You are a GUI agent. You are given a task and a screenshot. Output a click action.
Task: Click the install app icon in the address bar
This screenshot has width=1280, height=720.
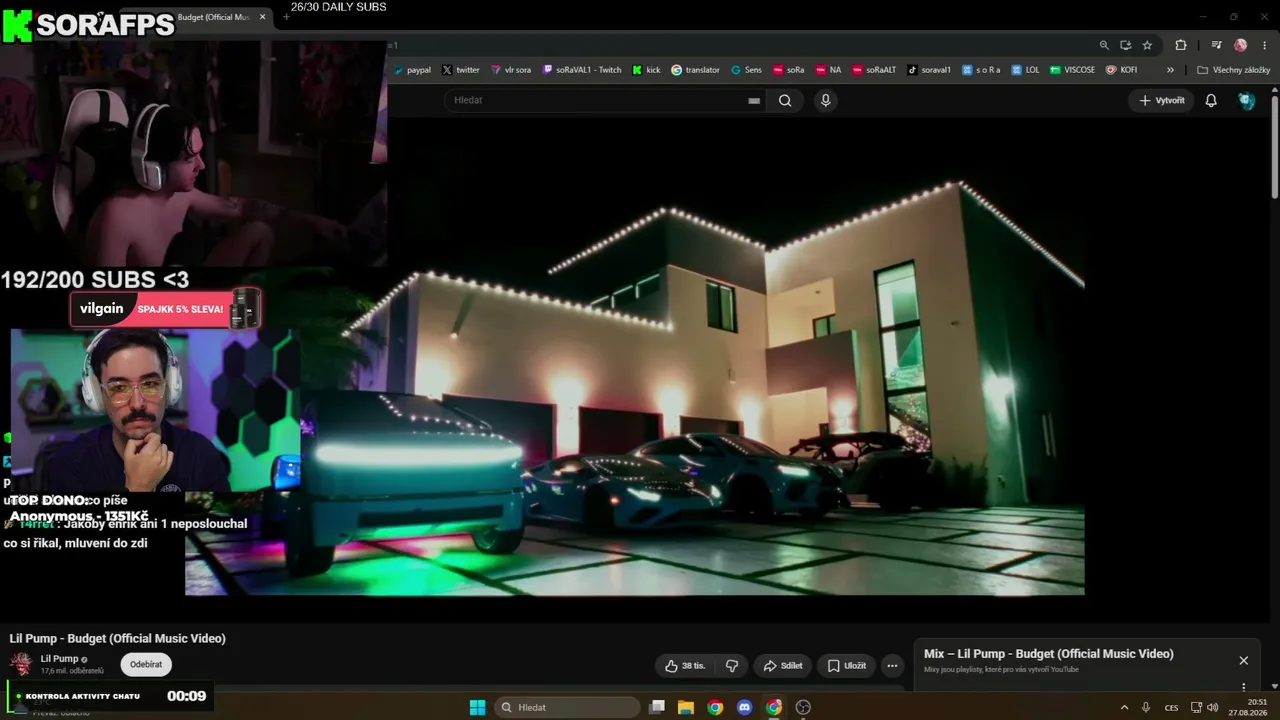point(1125,45)
